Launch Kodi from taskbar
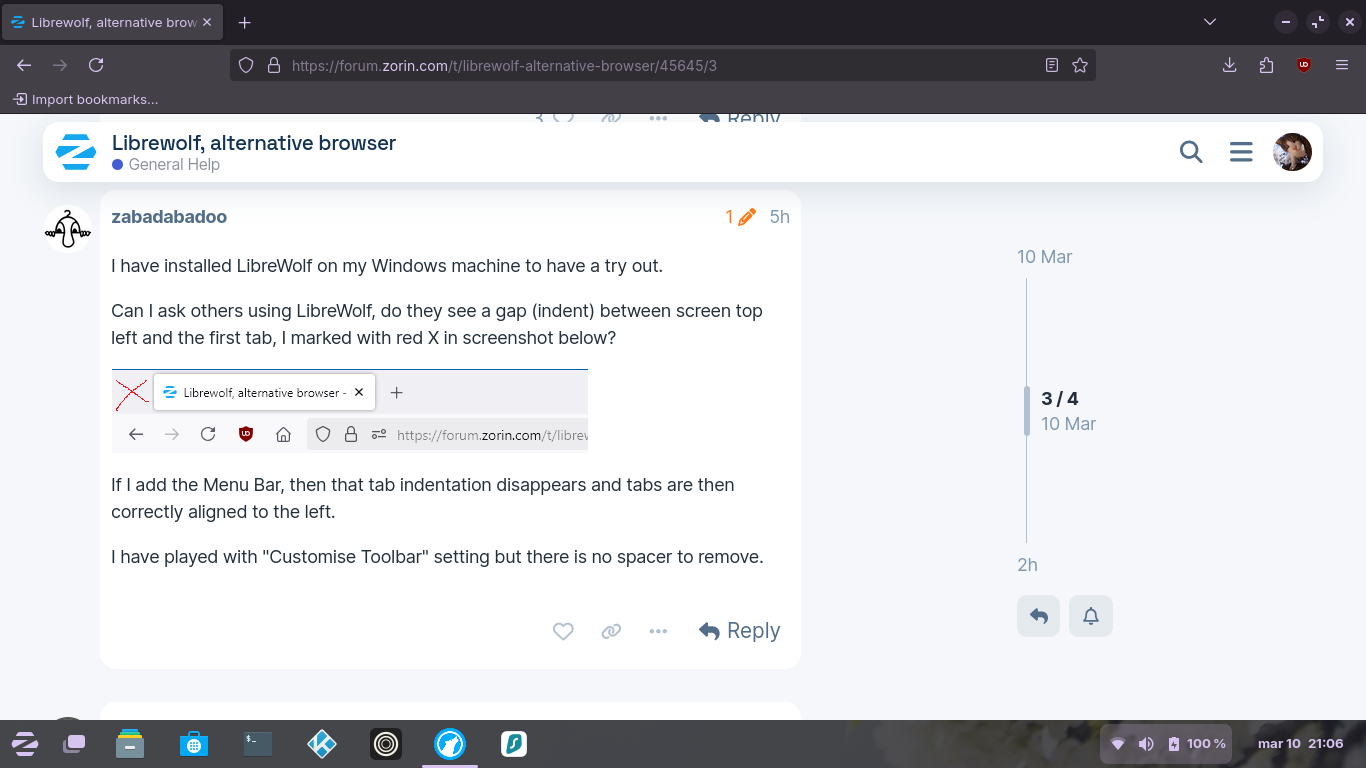The image size is (1366, 768). point(322,744)
